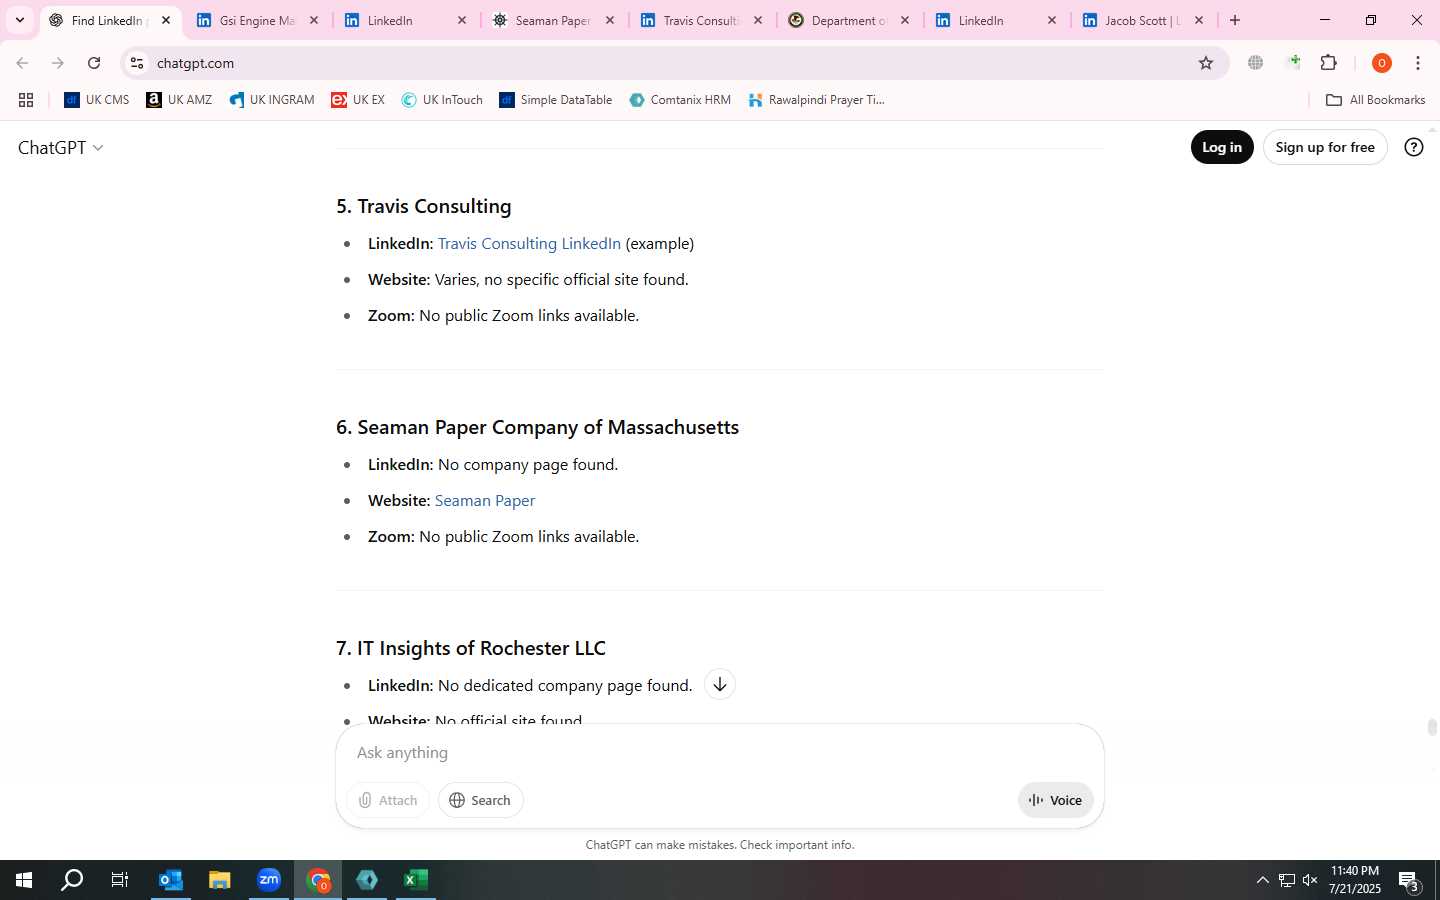1440x900 pixels.
Task: Open the globe extension icon in toolbar
Action: [x=1256, y=63]
